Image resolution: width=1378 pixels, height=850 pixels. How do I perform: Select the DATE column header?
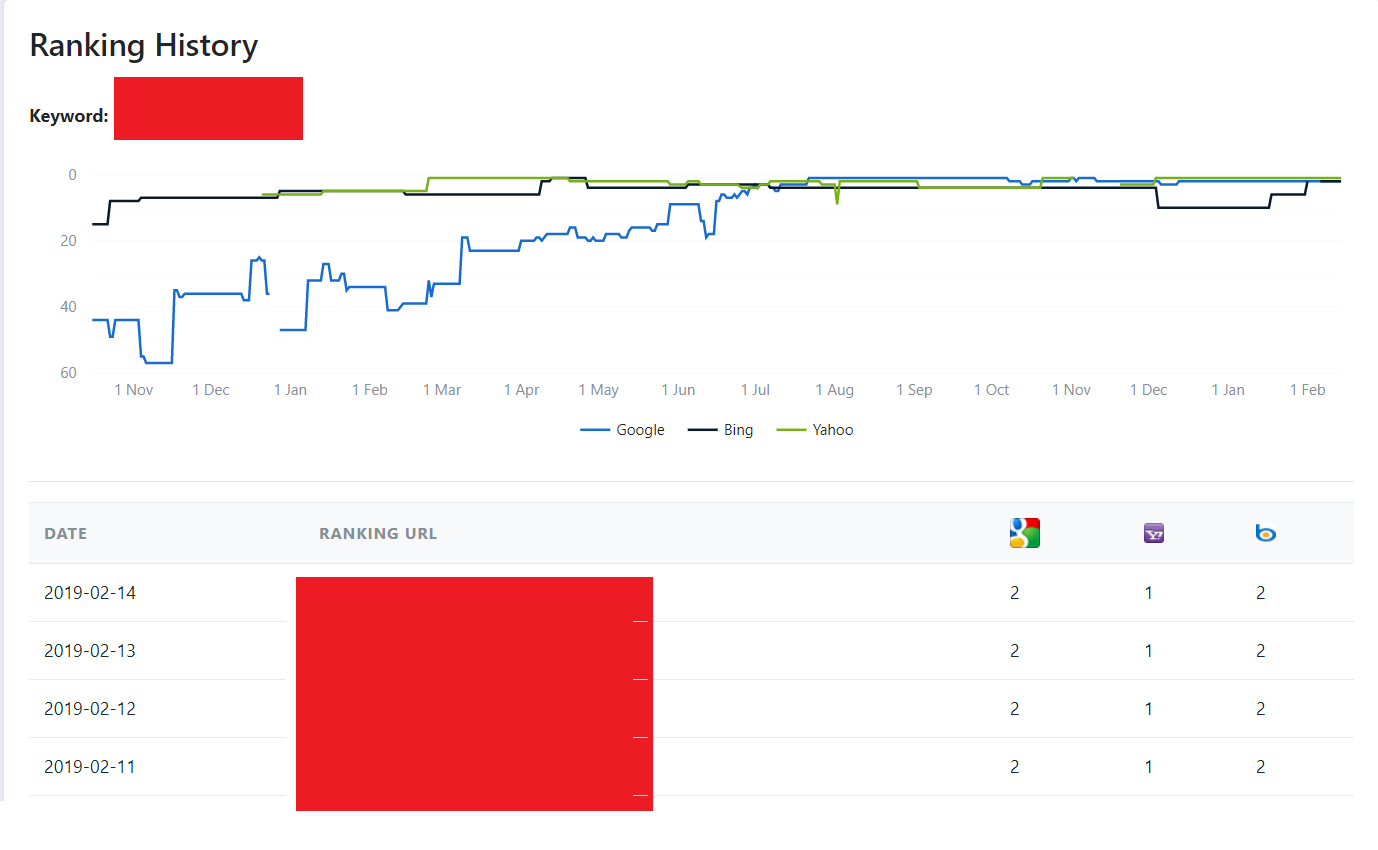(66, 534)
